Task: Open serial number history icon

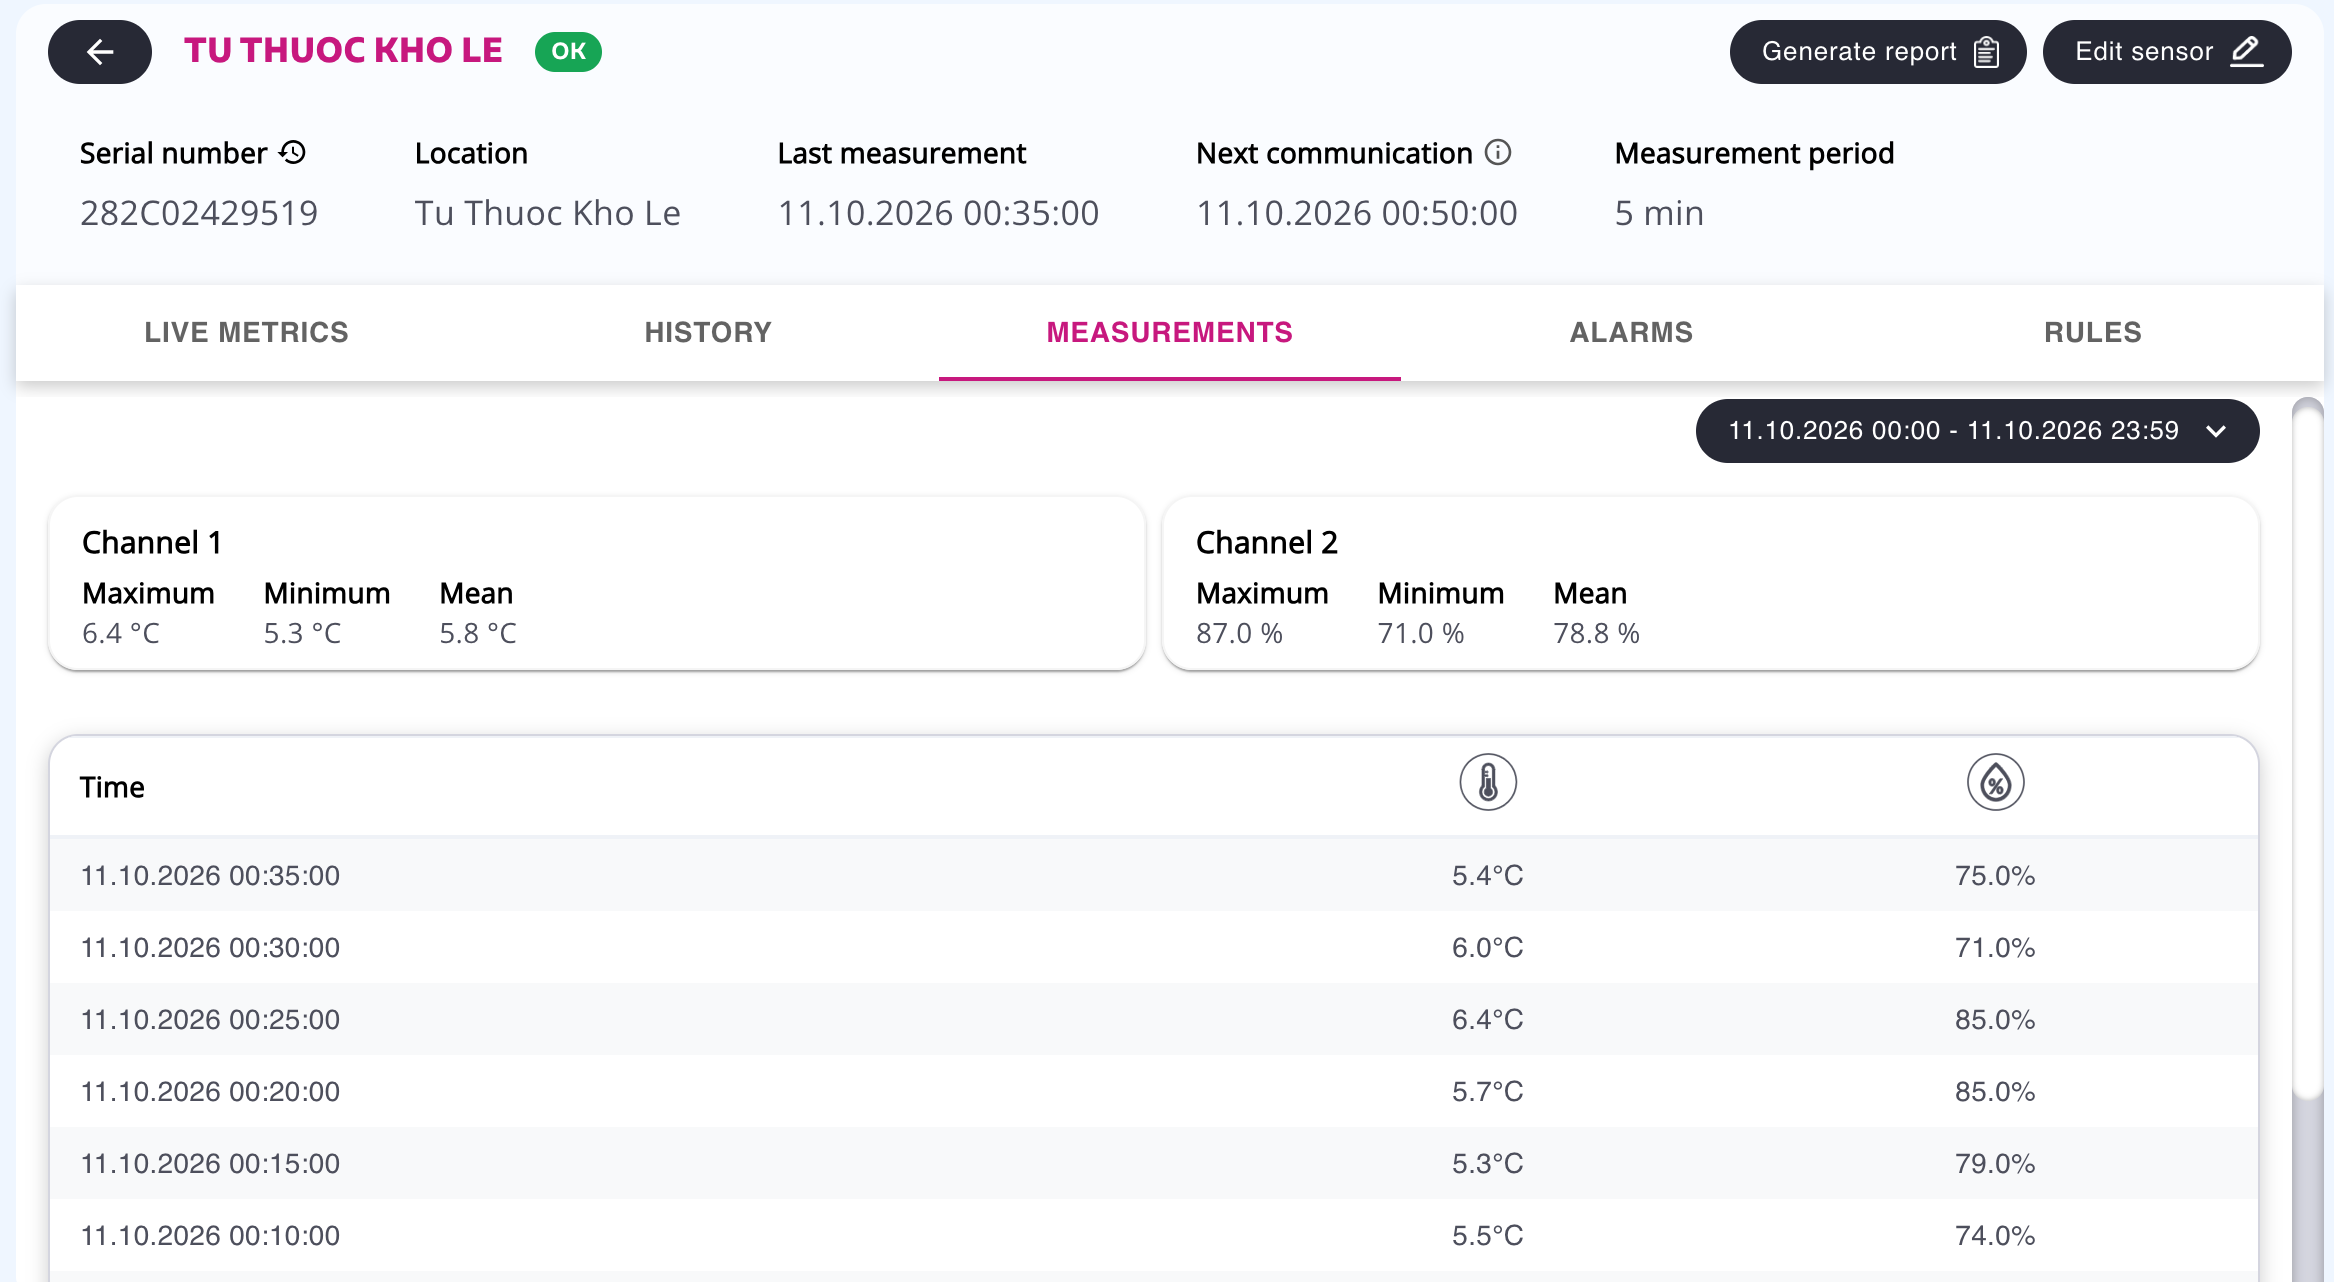Action: coord(292,153)
